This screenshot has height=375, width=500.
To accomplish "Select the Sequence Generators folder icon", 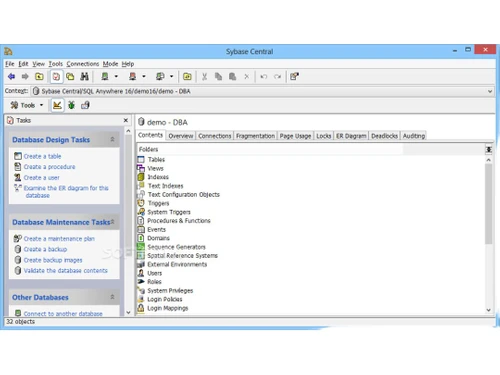I will coord(141,247).
